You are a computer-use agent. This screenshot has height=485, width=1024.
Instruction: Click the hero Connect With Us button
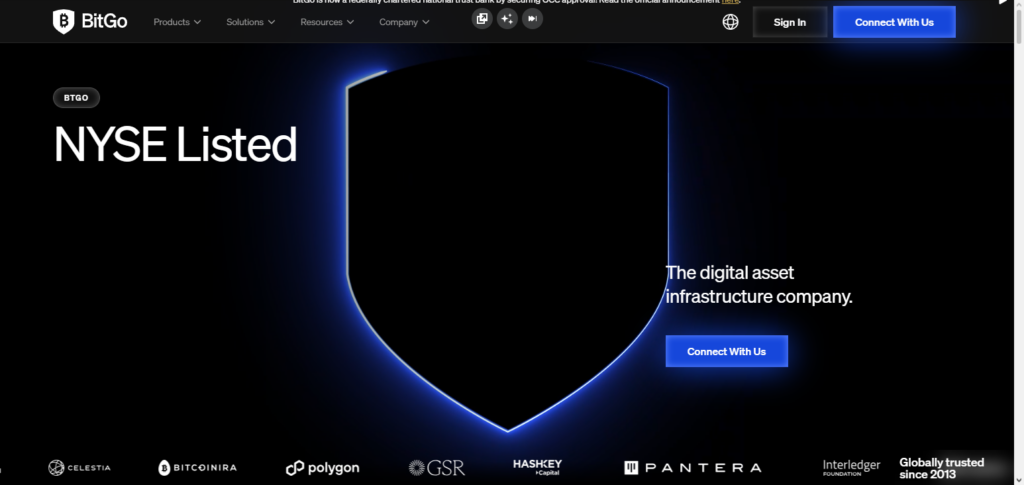click(726, 351)
